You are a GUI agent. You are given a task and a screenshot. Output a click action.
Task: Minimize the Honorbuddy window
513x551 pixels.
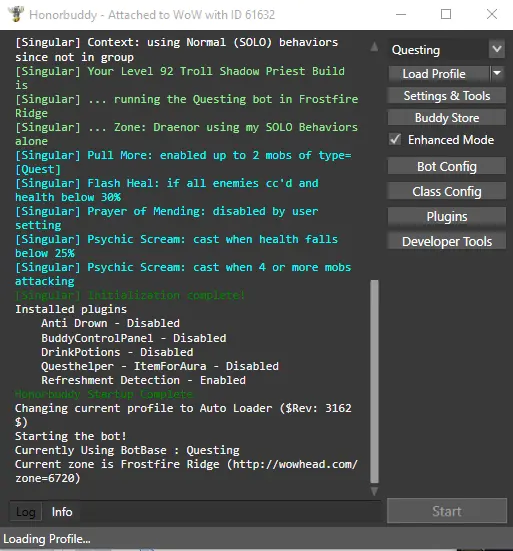tap(401, 14)
